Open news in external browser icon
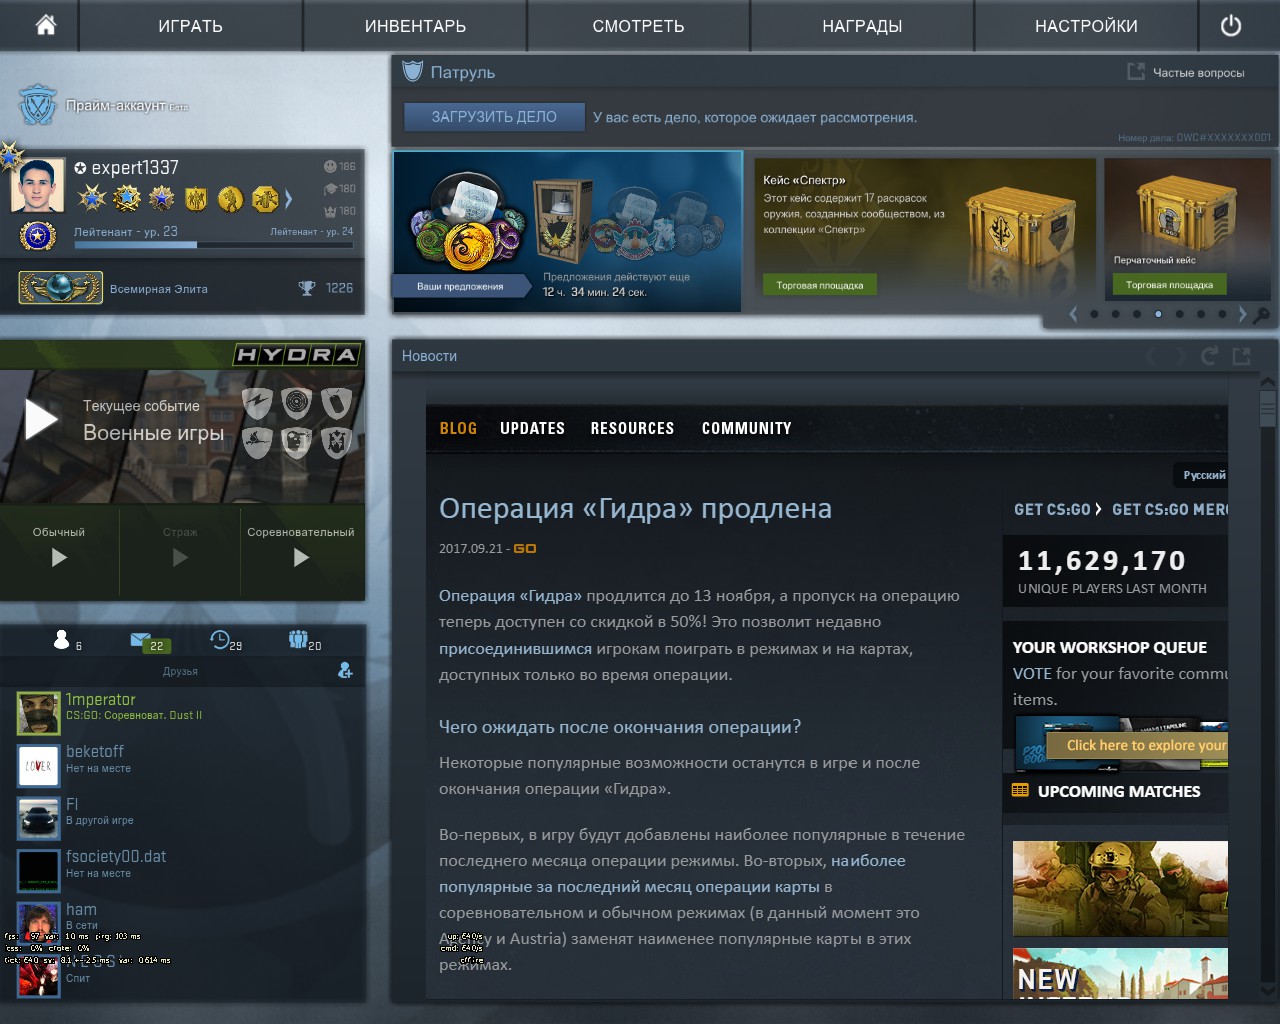This screenshot has height=1024, width=1280. pyautogui.click(x=1242, y=356)
